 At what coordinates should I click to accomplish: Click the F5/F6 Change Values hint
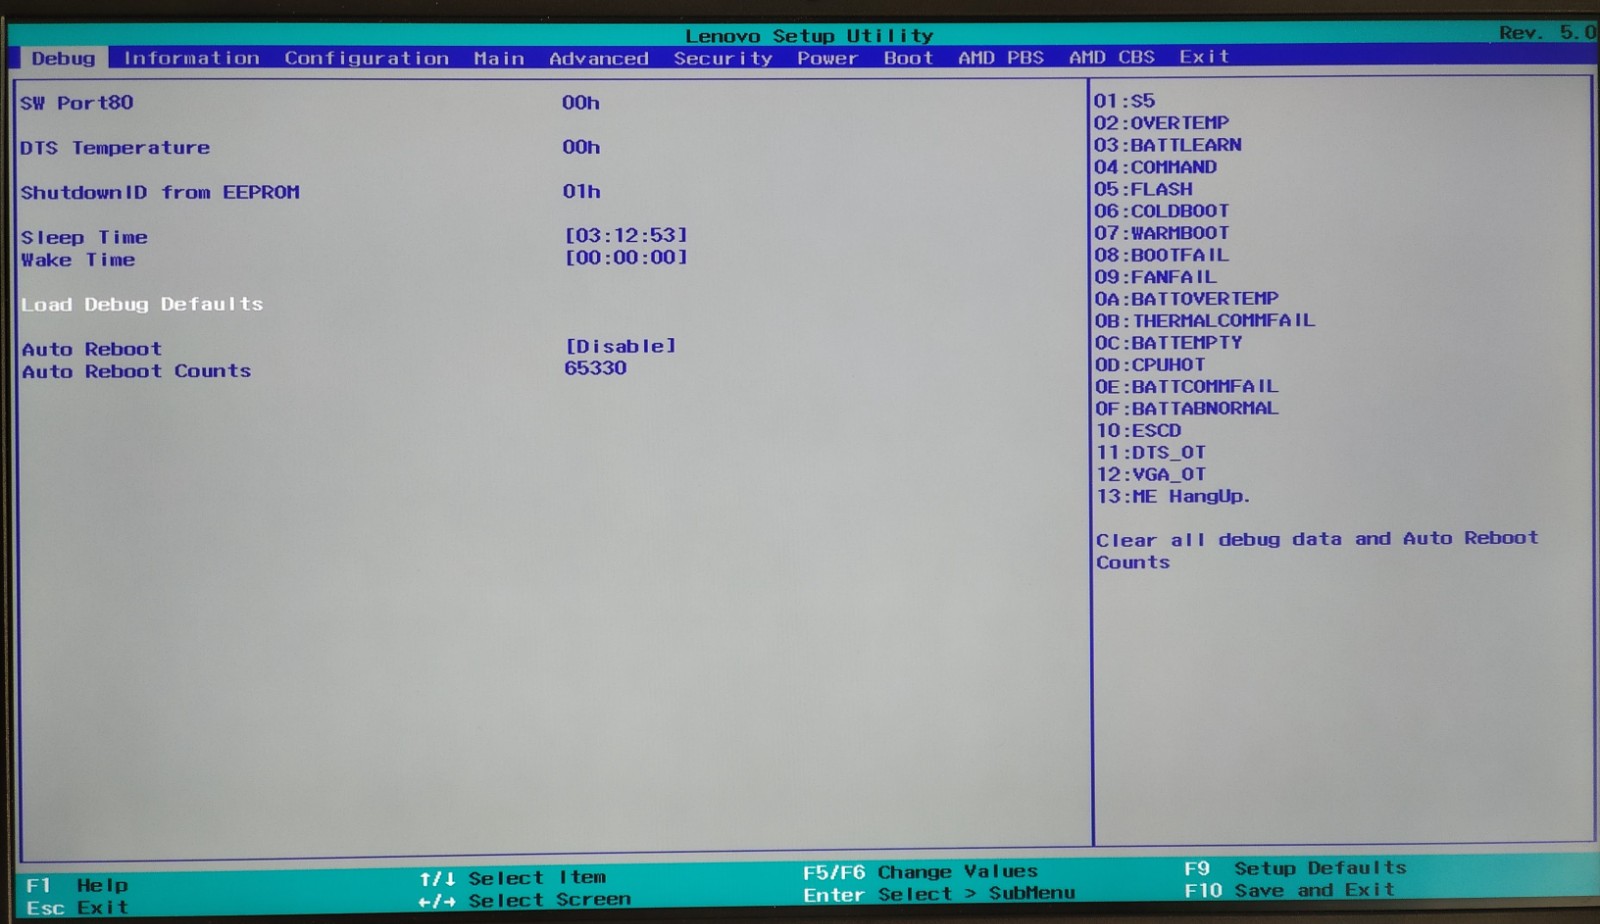click(920, 872)
